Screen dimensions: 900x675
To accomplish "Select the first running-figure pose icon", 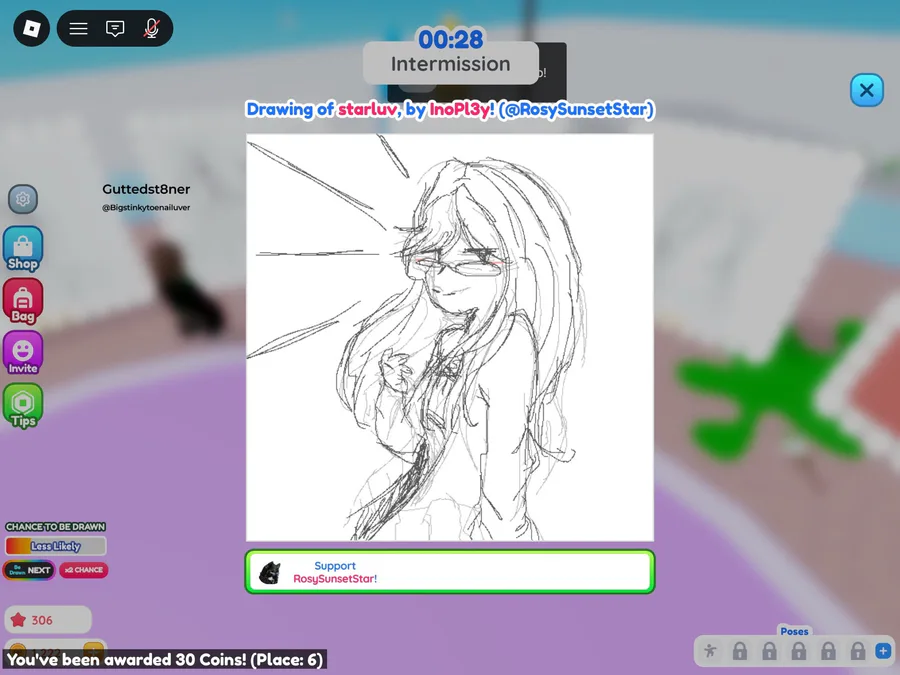I will pos(711,651).
